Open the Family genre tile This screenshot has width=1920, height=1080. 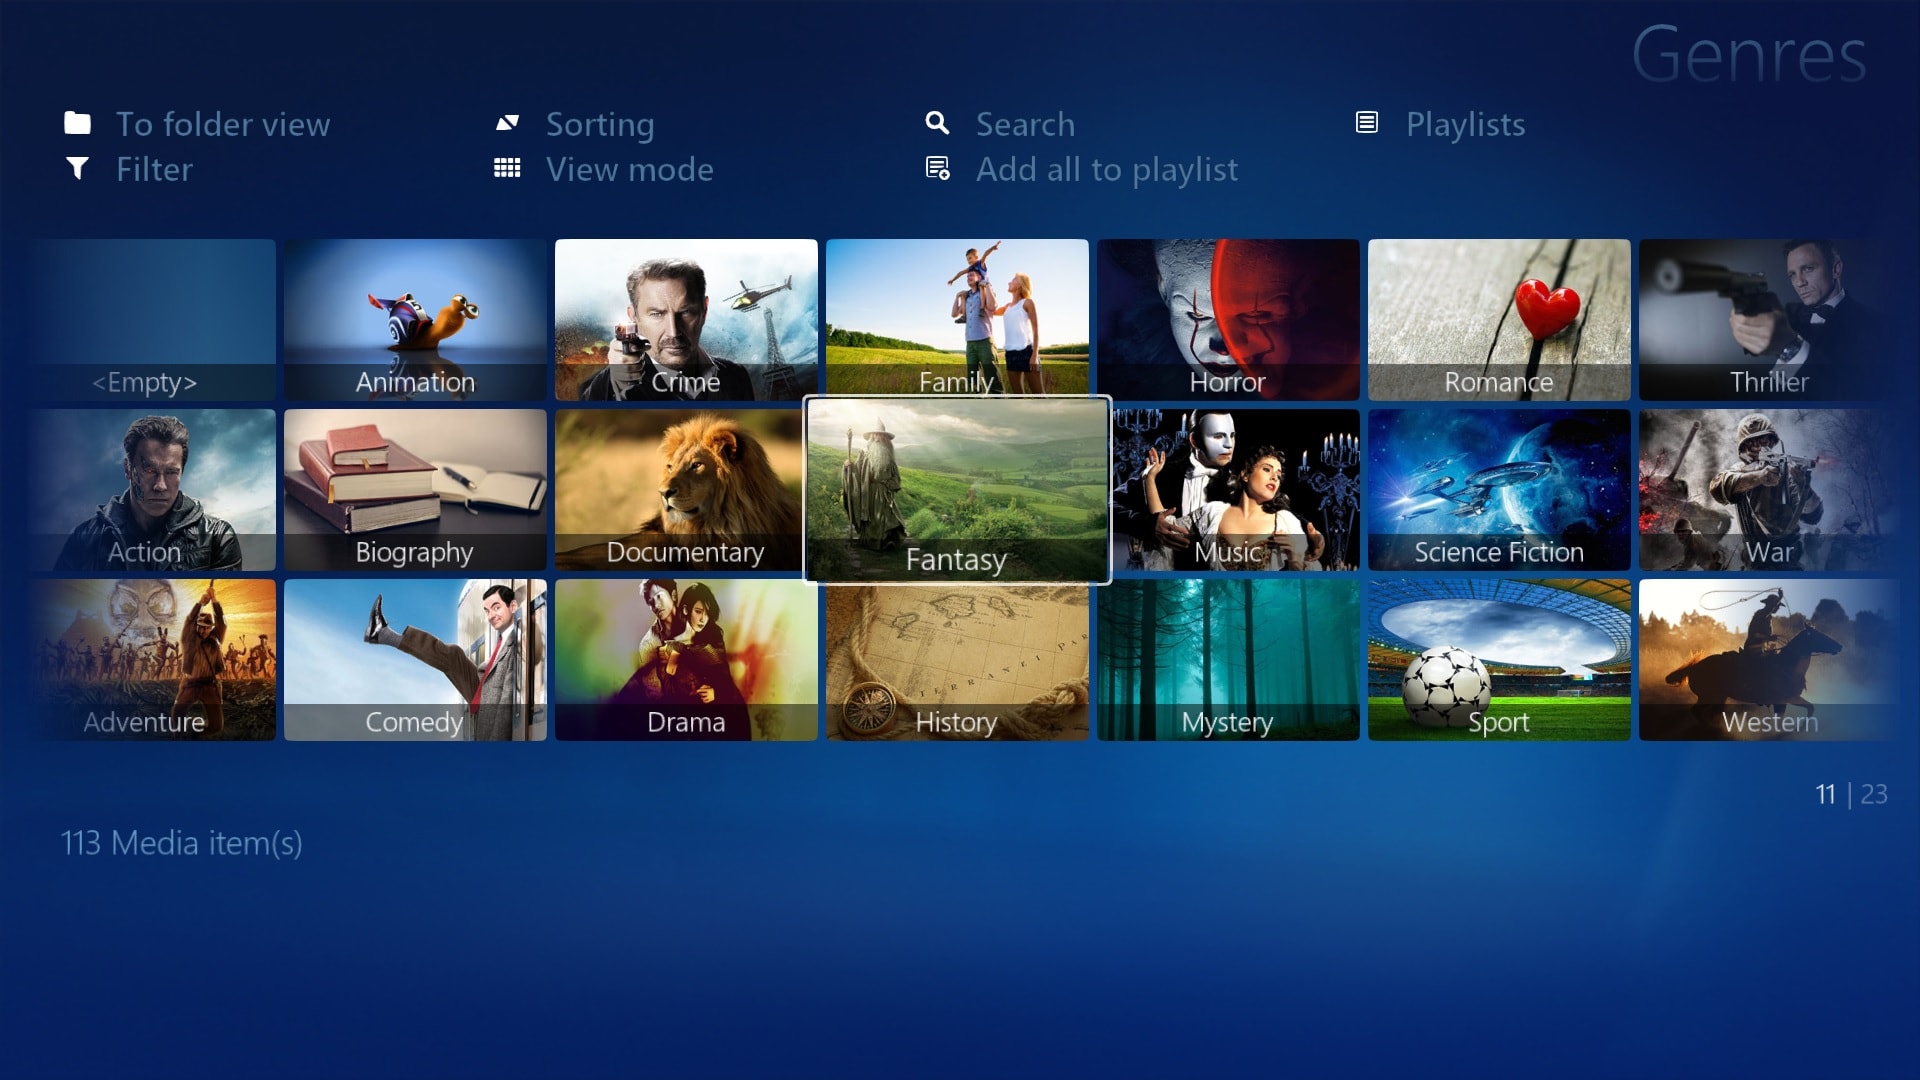click(957, 317)
